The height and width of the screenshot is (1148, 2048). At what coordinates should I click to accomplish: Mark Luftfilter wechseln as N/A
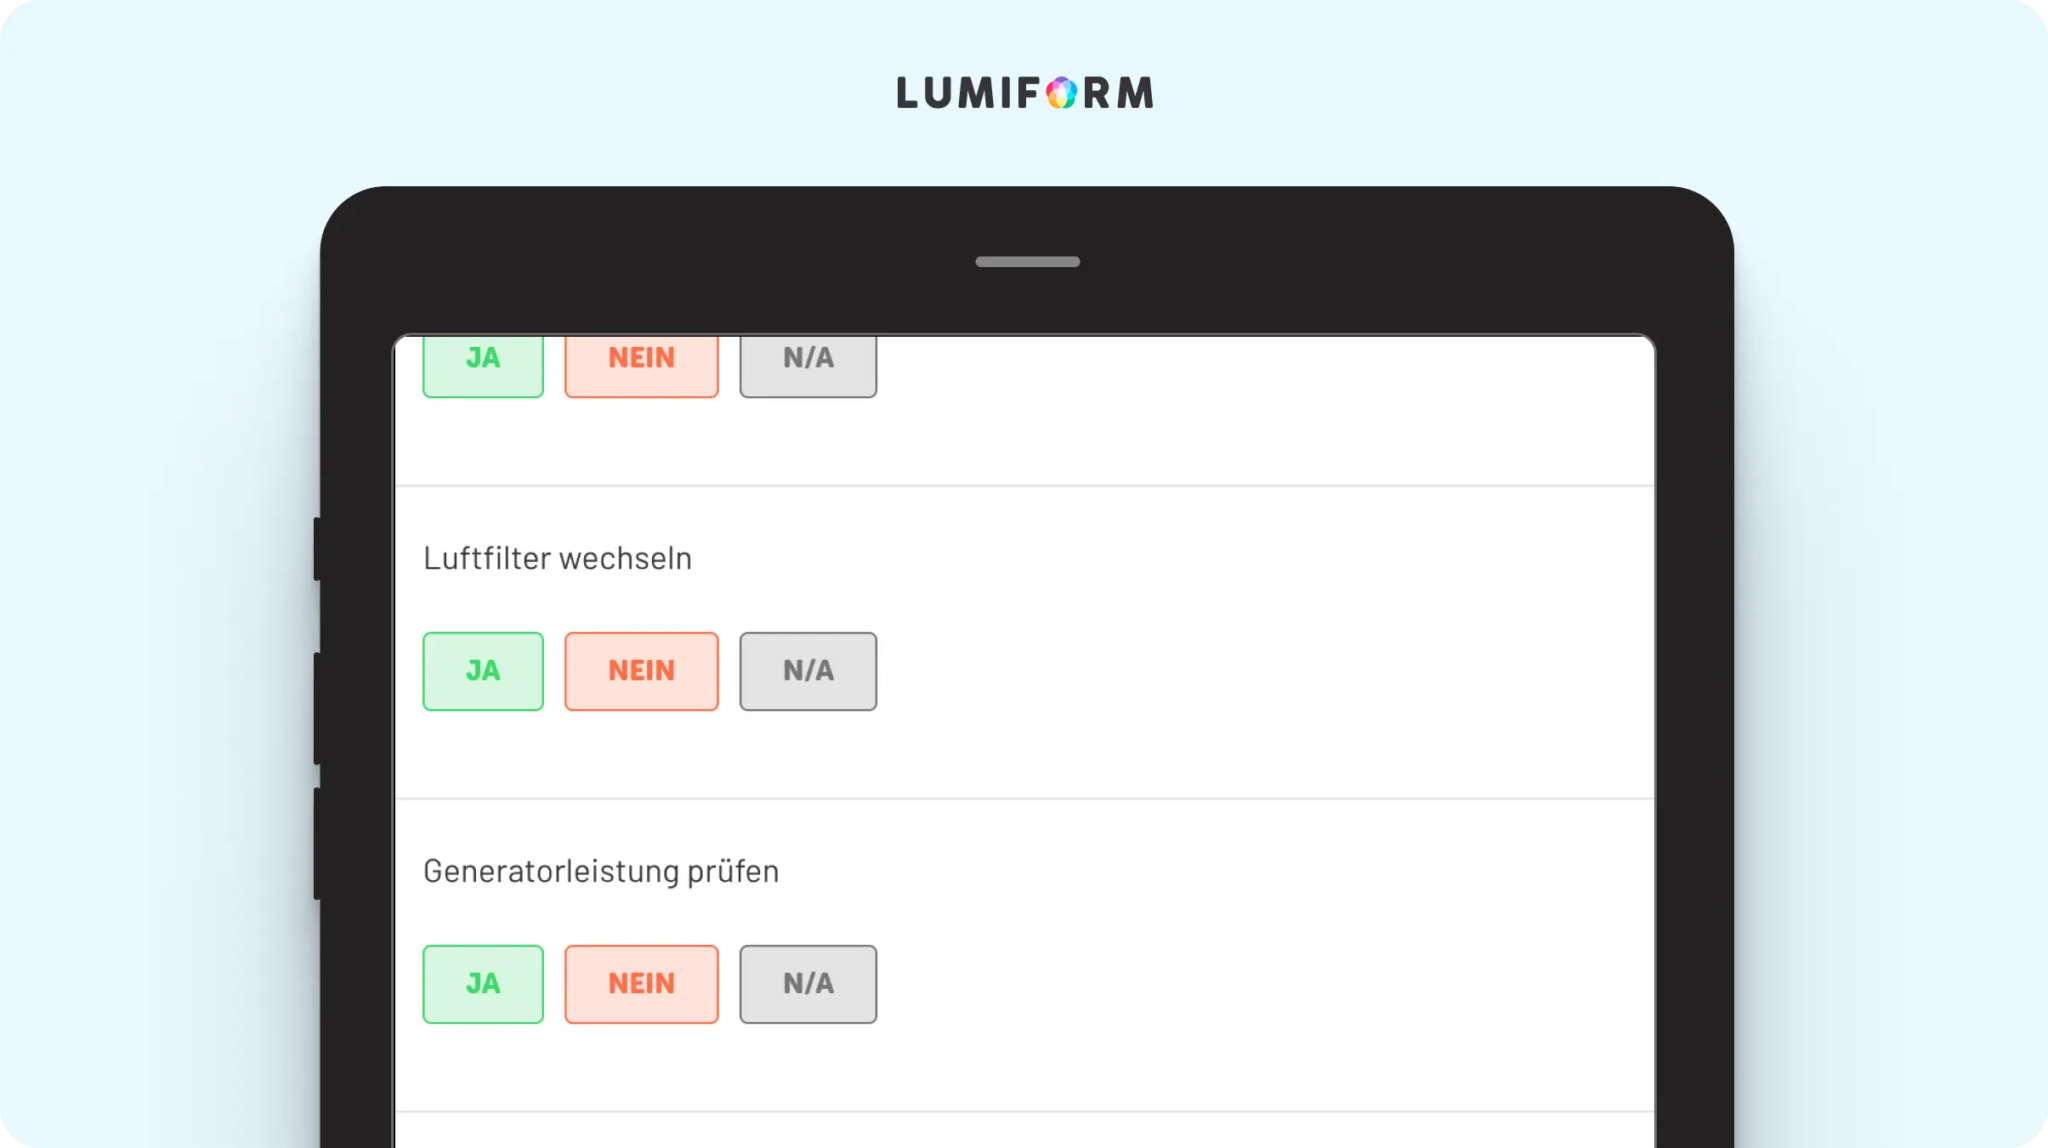click(808, 671)
